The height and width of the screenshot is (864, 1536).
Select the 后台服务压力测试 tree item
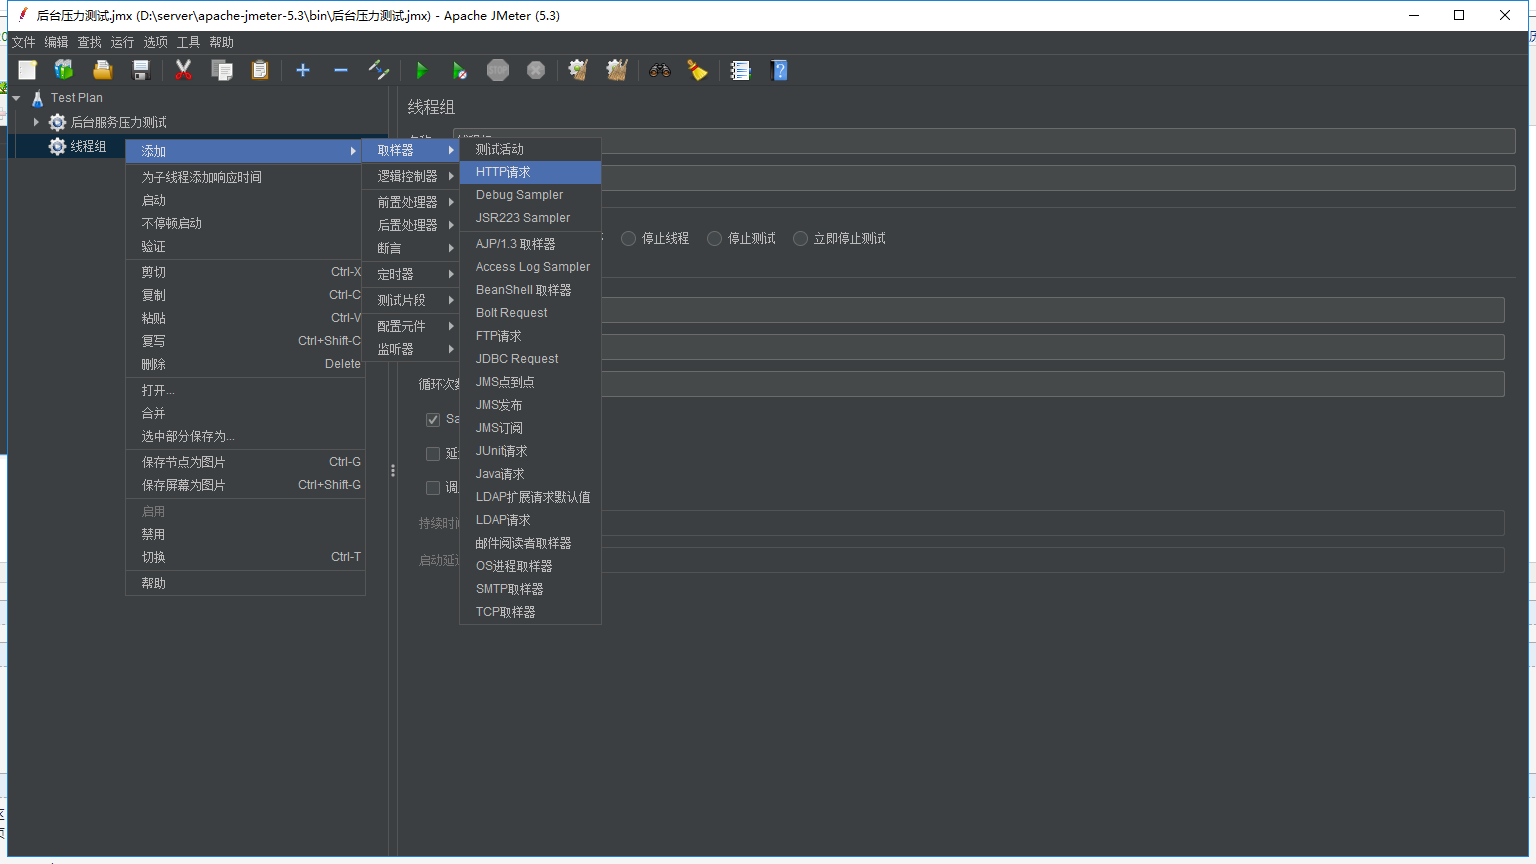119,122
